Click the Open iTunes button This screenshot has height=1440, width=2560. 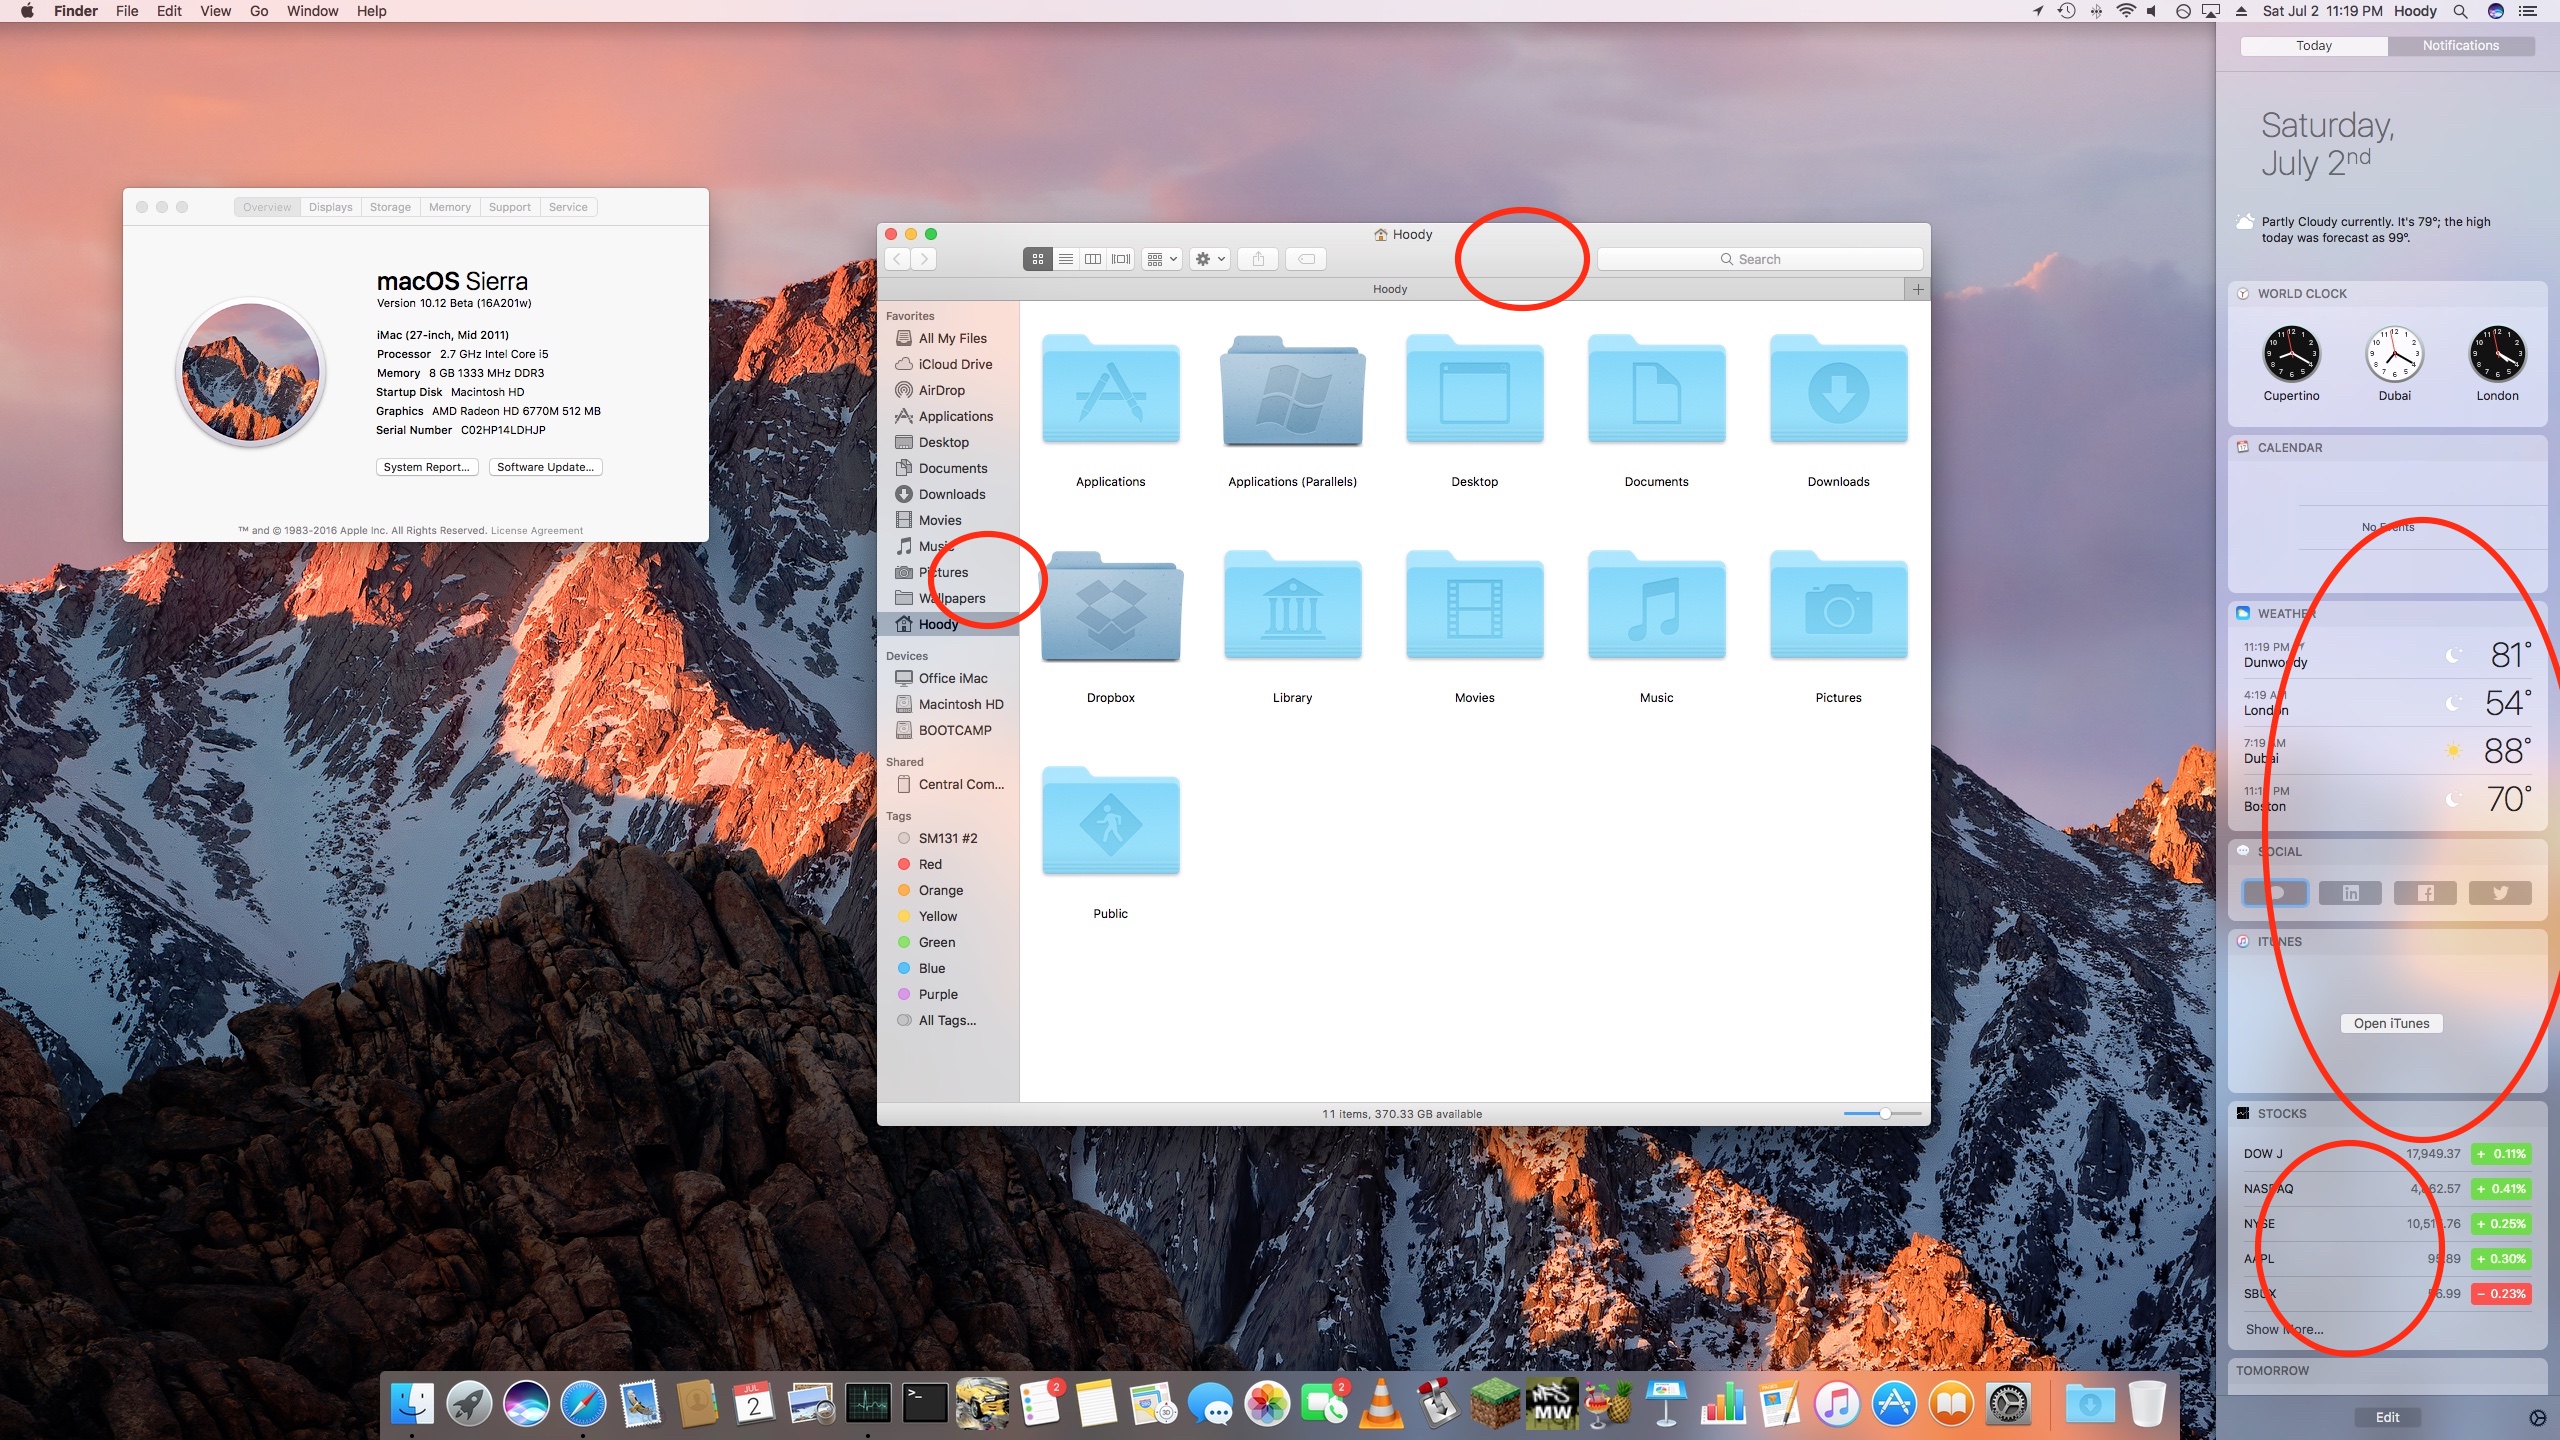tap(2391, 1023)
